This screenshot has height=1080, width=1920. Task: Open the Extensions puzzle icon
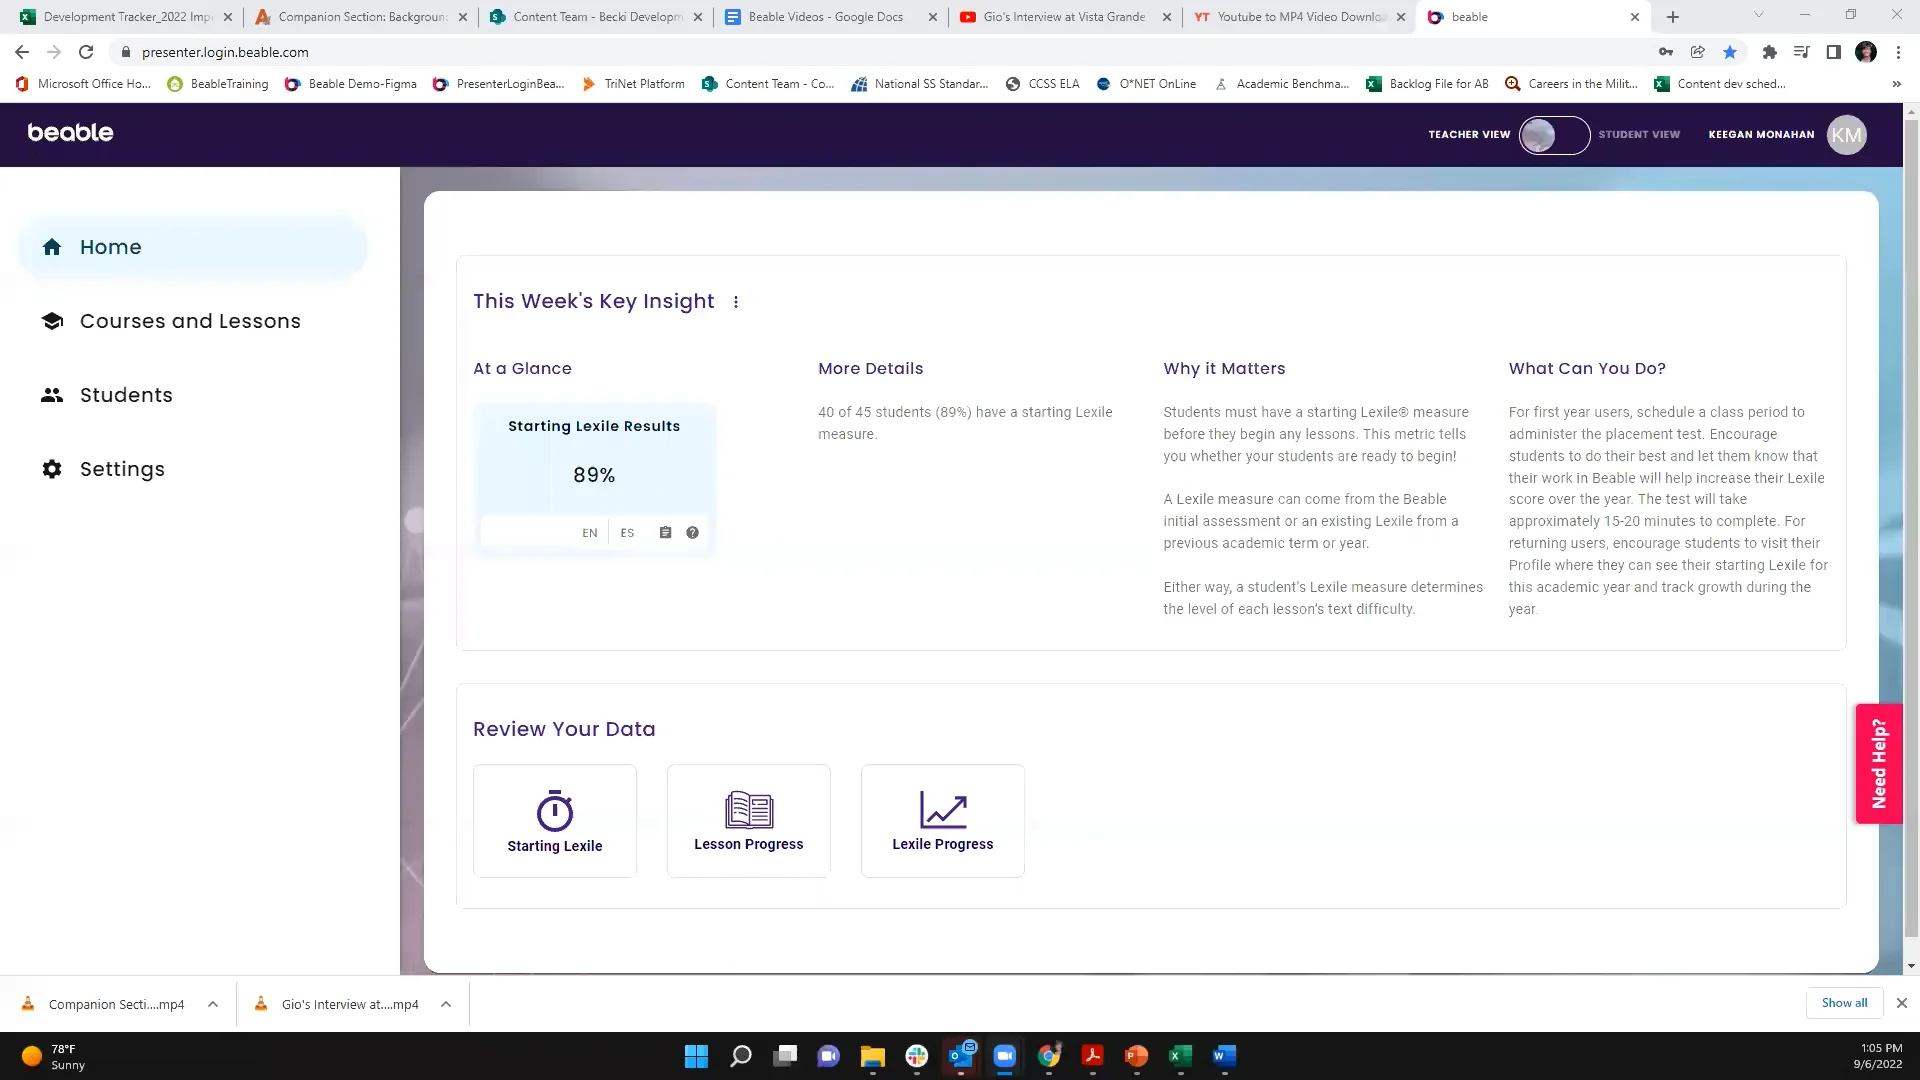1769,52
